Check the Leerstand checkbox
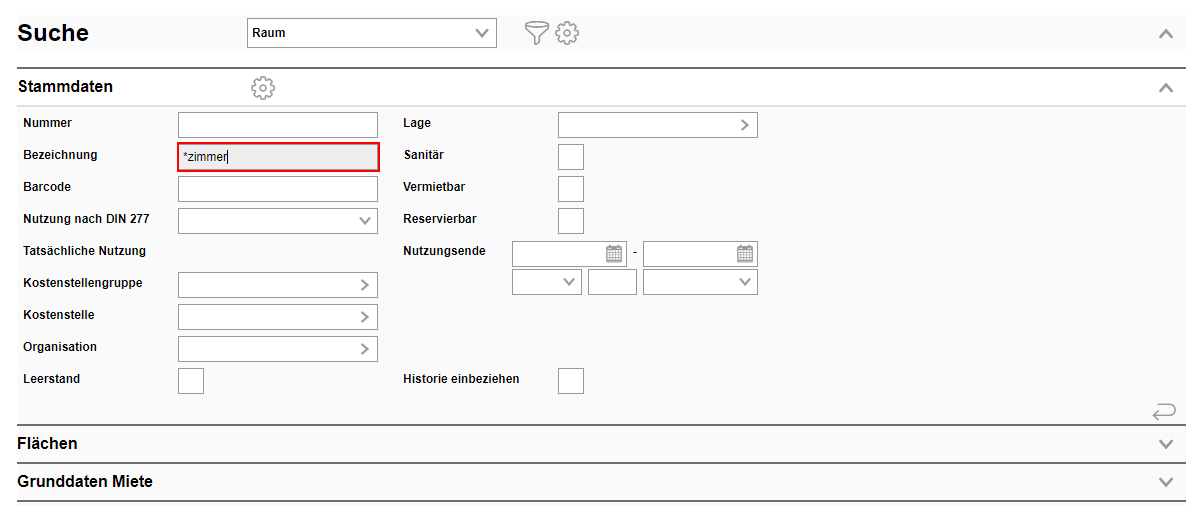 [x=191, y=381]
